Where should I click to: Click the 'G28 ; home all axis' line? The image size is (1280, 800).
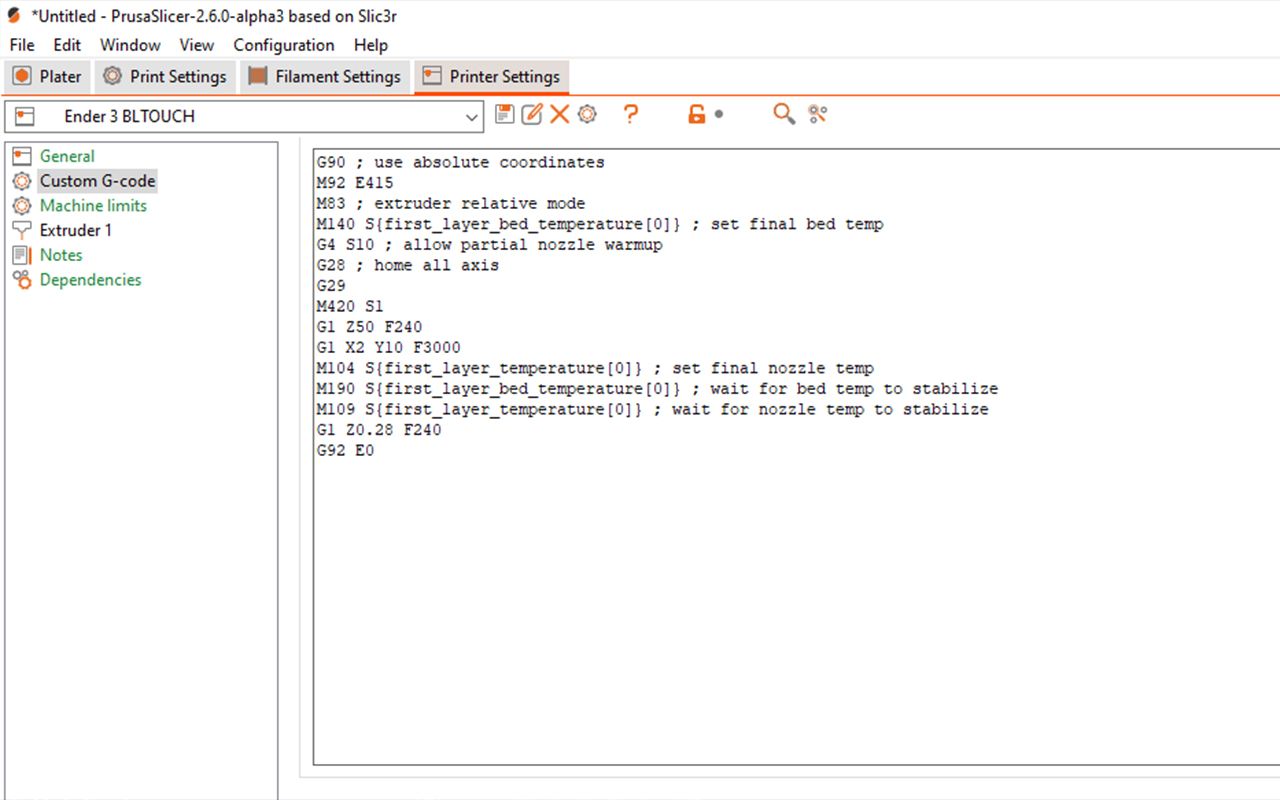click(x=407, y=265)
